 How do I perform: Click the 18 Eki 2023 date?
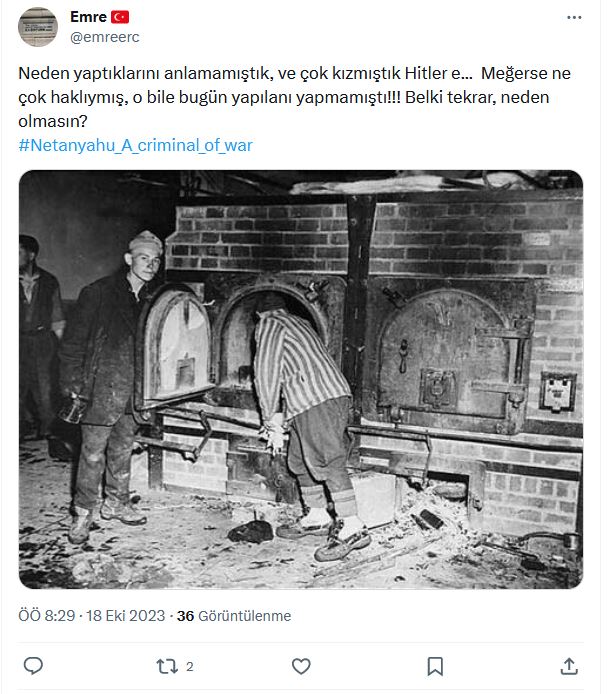[x=126, y=616]
